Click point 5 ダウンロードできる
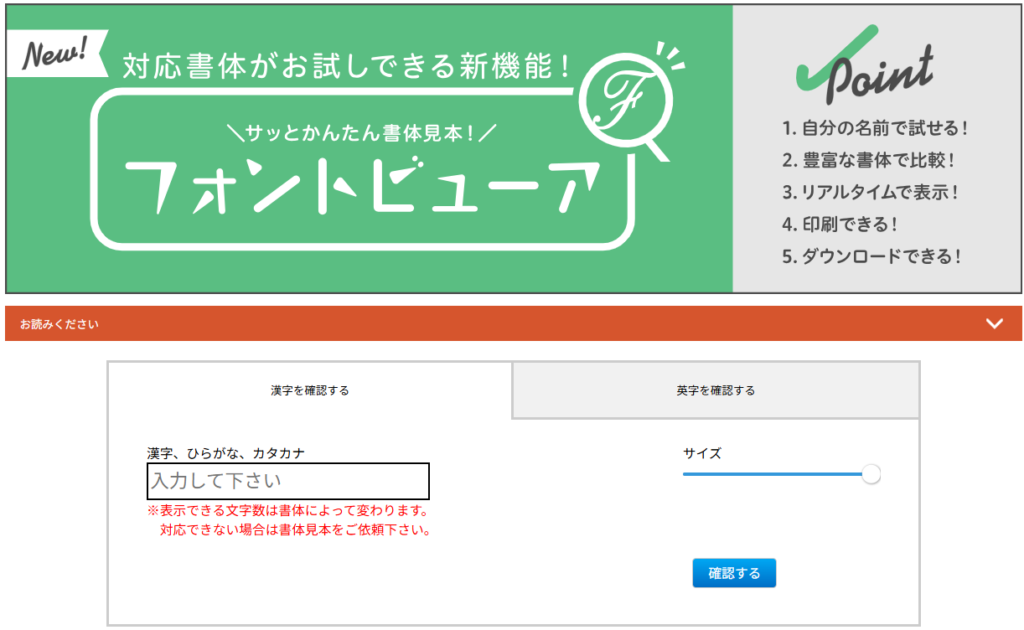Viewport: 1024px width, 630px height. tap(871, 255)
